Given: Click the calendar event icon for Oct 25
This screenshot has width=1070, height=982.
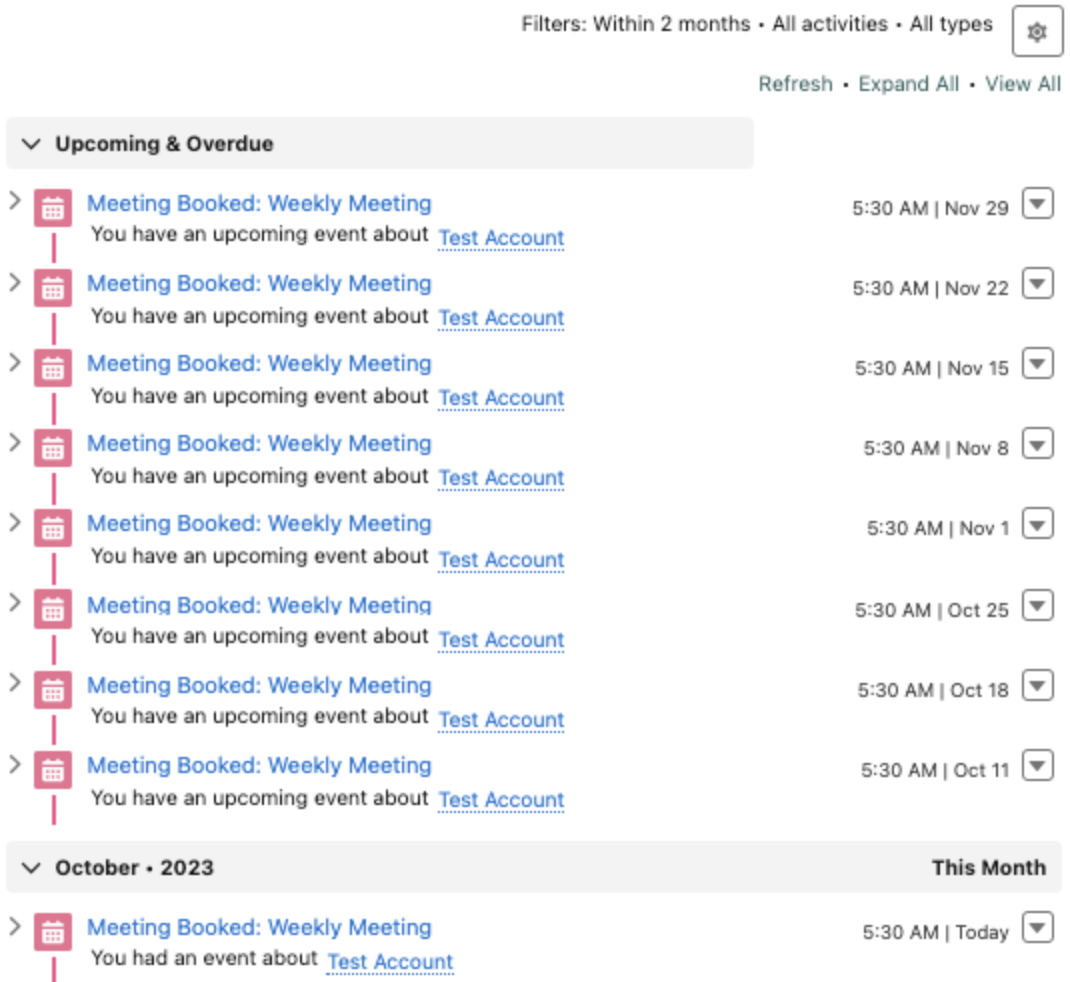Looking at the screenshot, I should [x=53, y=609].
